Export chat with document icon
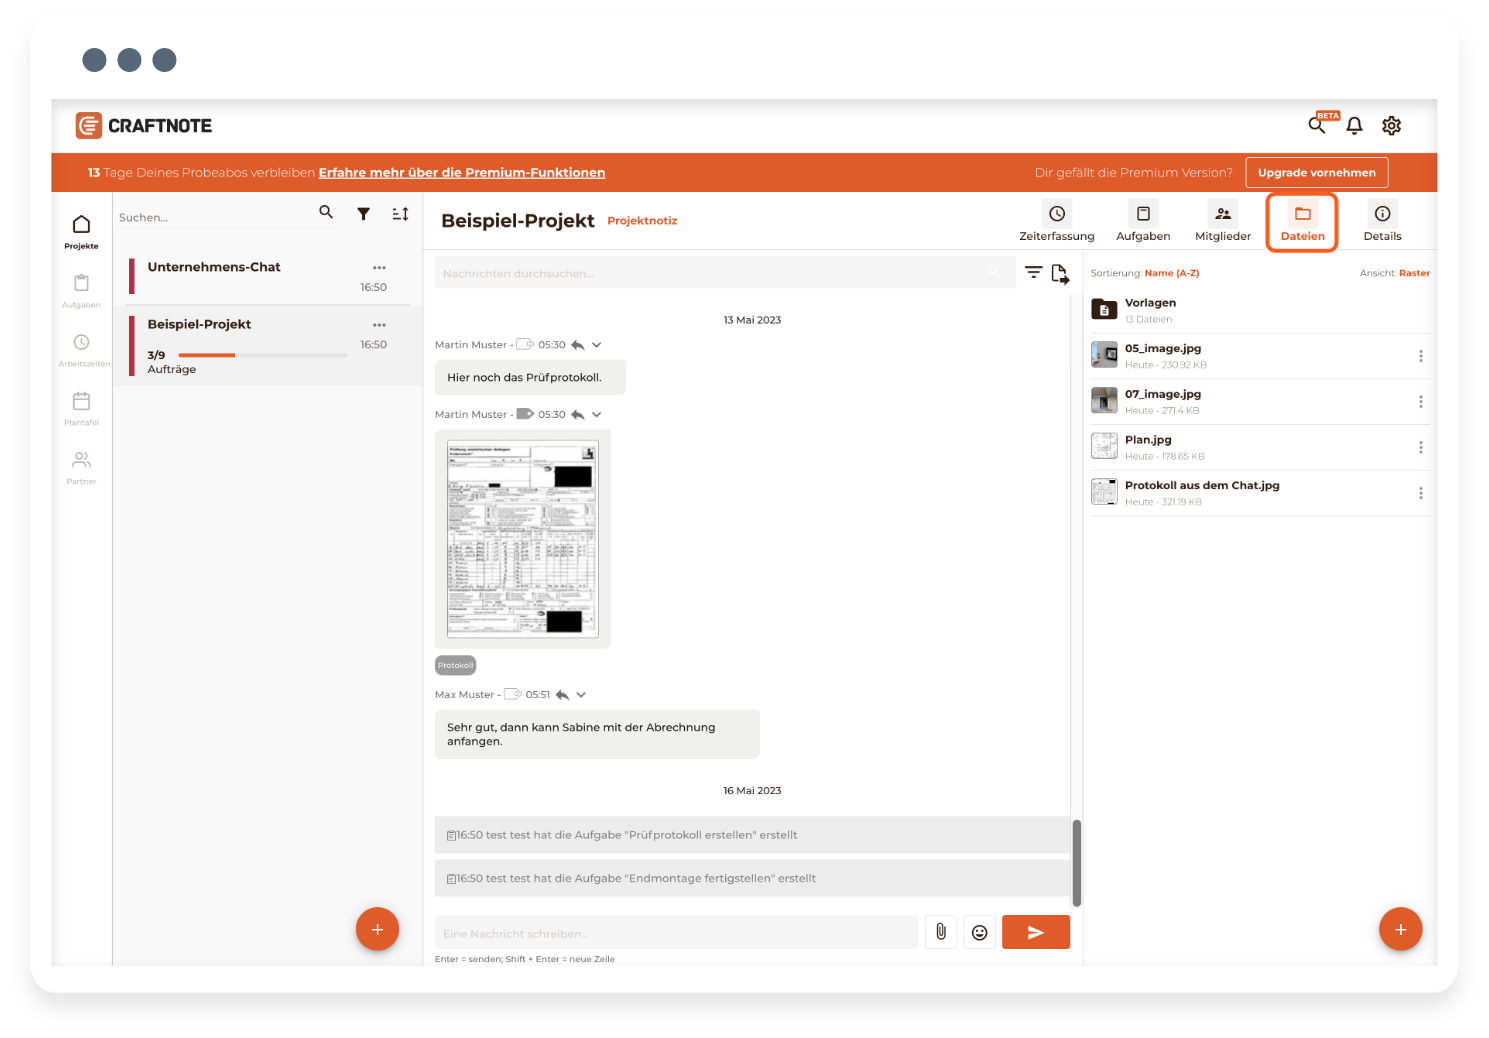 (x=1060, y=273)
